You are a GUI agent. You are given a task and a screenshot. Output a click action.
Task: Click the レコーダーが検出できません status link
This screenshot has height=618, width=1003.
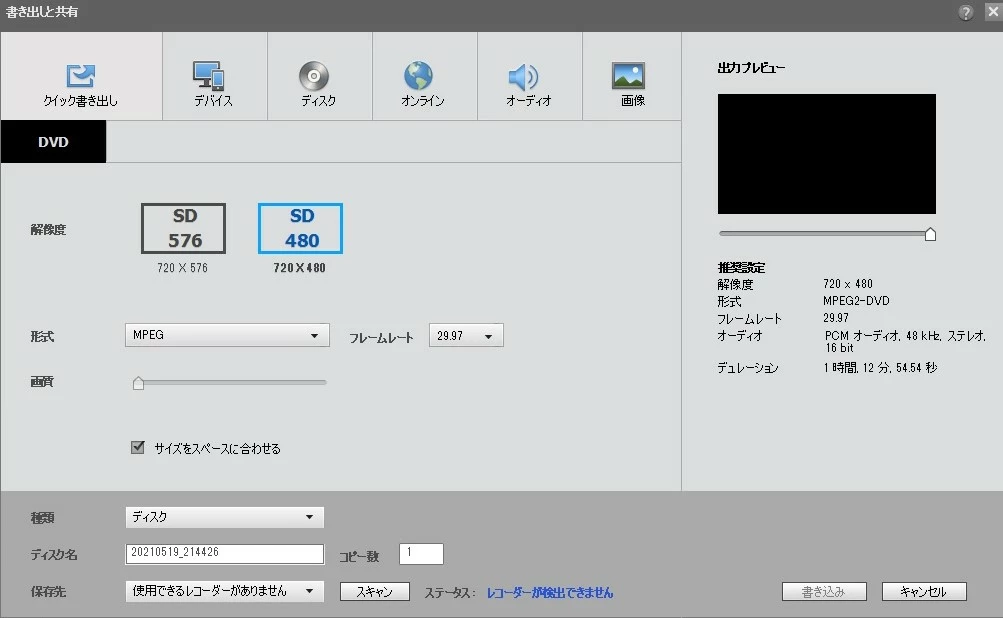point(550,593)
